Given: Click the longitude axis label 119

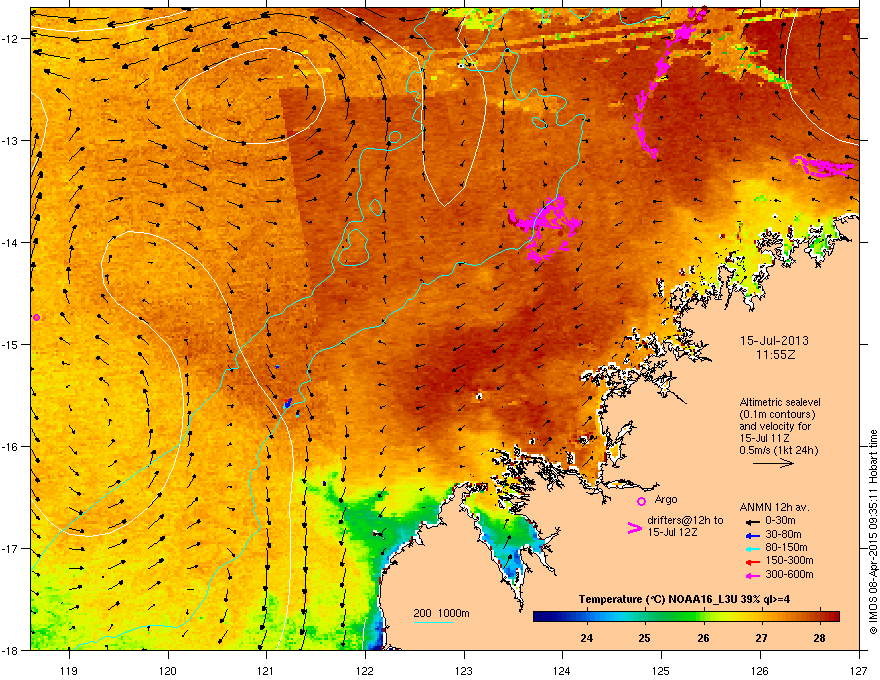Looking at the screenshot, I should click(x=69, y=671).
